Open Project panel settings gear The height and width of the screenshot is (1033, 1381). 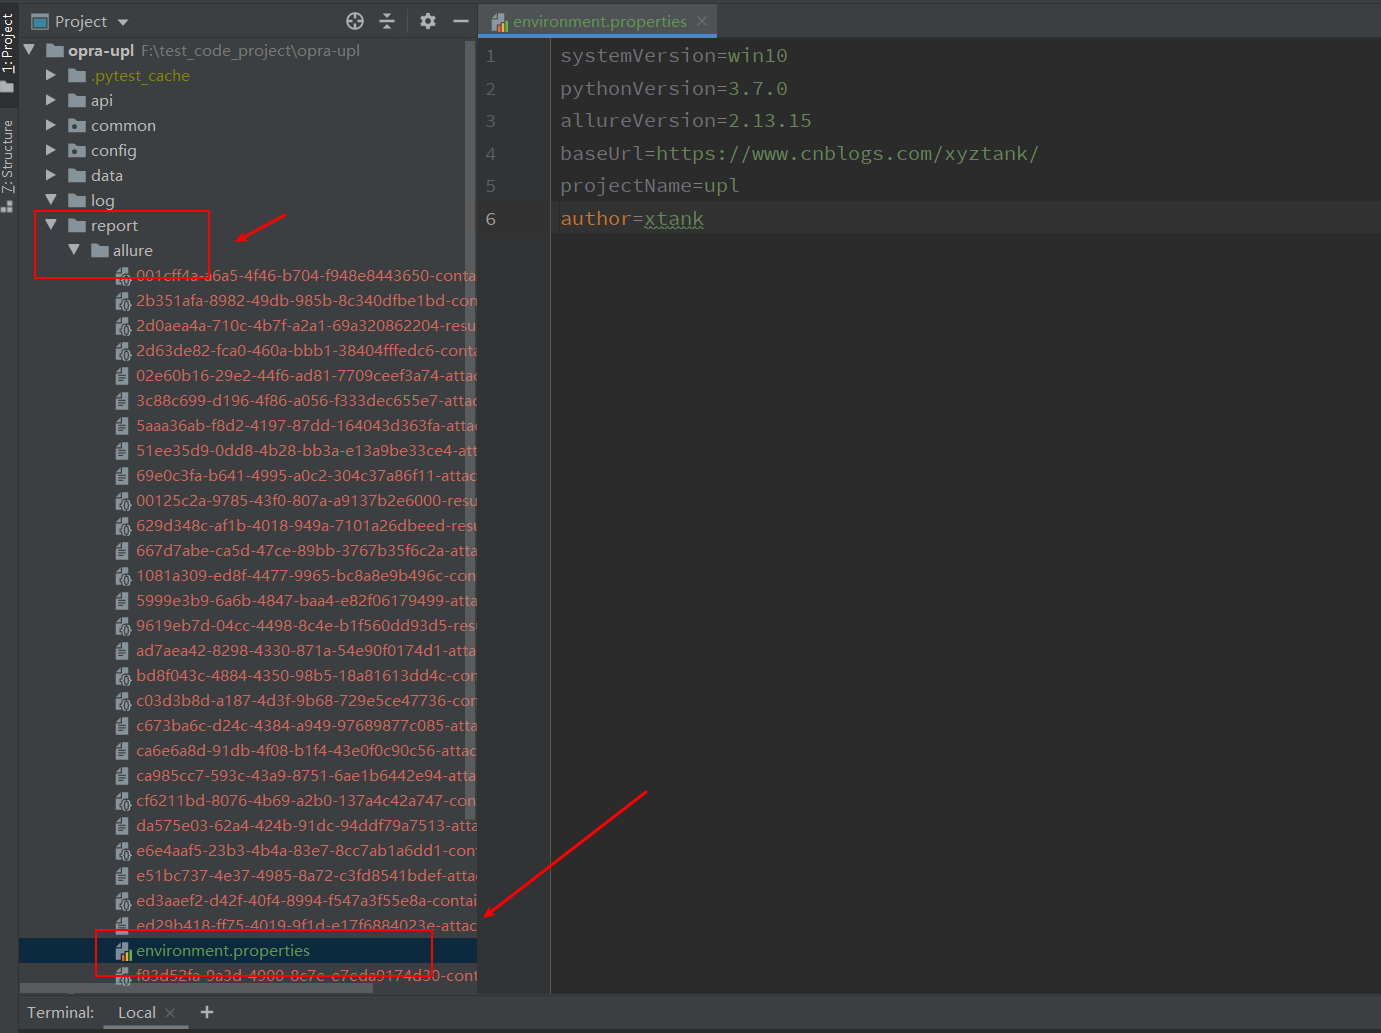(x=428, y=21)
